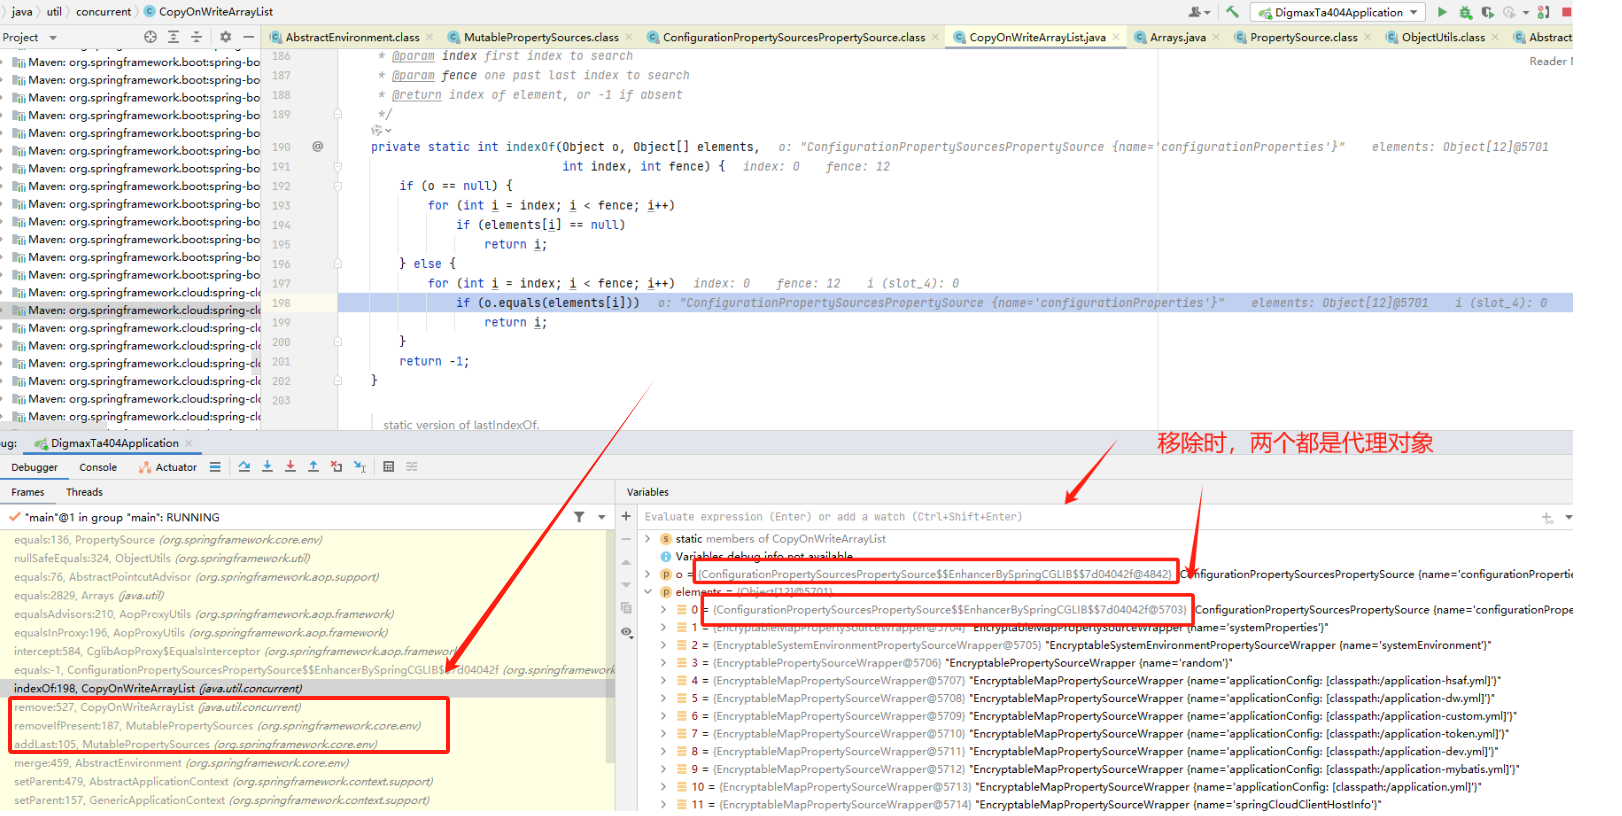Click the rendered doc toggle below line 189

coord(381,130)
